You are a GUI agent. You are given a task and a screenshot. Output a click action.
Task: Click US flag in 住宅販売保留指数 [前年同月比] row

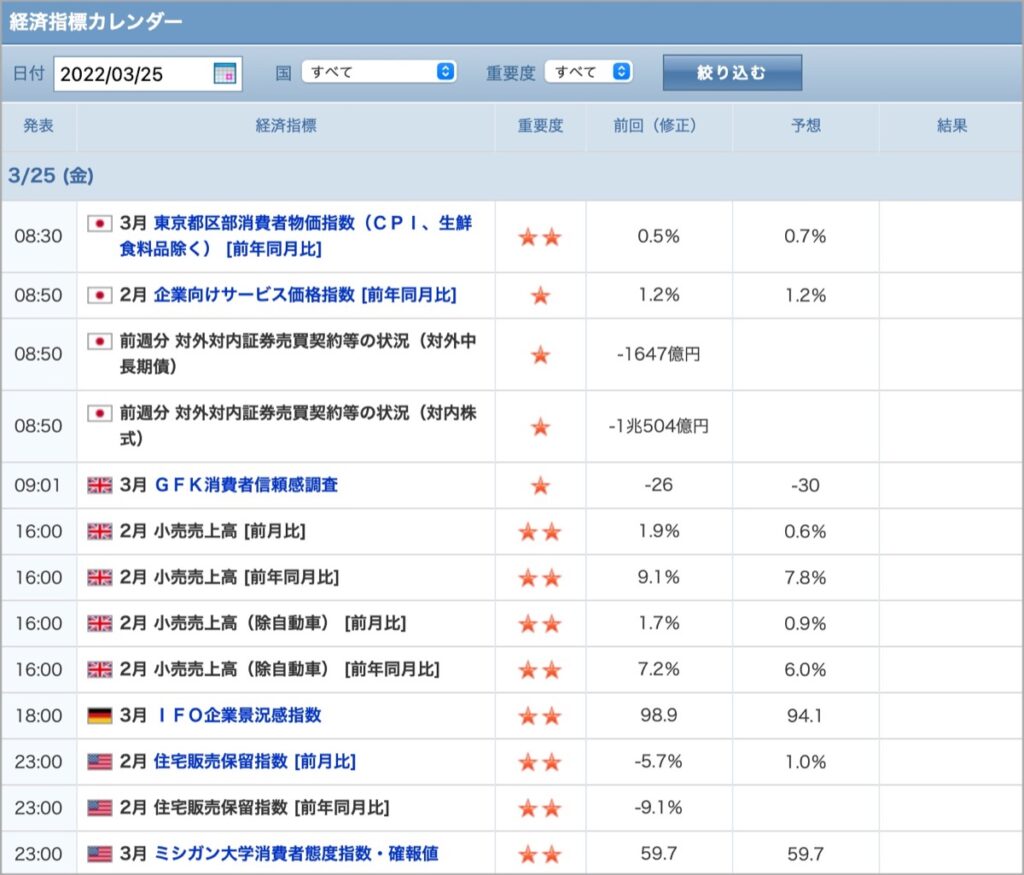pos(99,808)
